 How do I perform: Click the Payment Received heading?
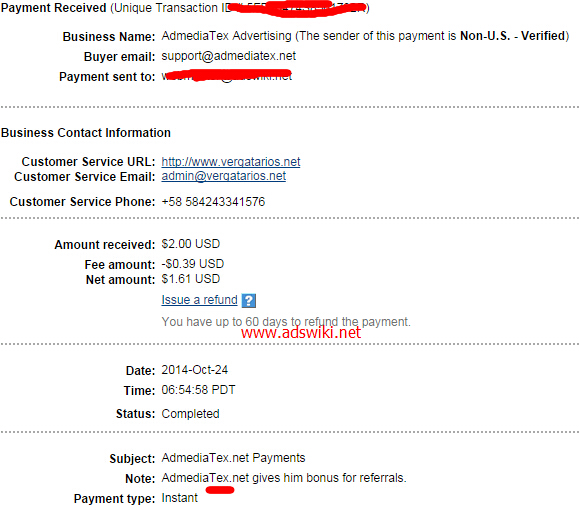[x=54, y=8]
